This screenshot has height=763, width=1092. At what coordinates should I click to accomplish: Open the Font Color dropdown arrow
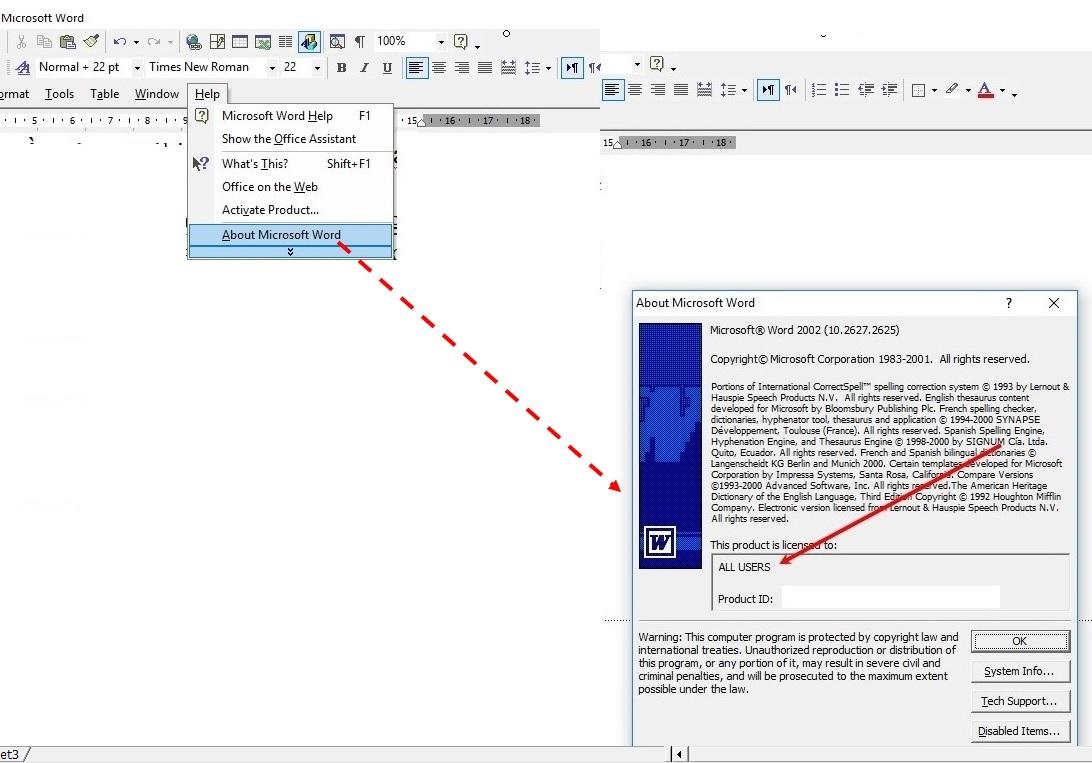pos(1002,90)
